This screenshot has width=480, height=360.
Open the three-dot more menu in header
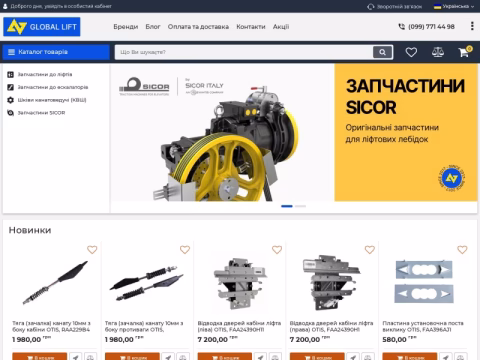[472, 26]
